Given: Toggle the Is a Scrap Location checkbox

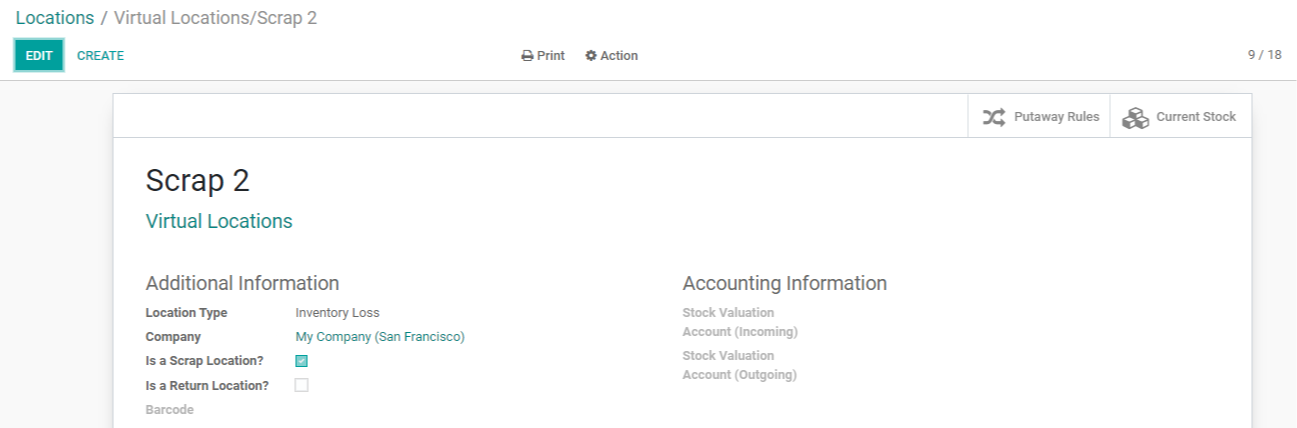Looking at the screenshot, I should (301, 361).
